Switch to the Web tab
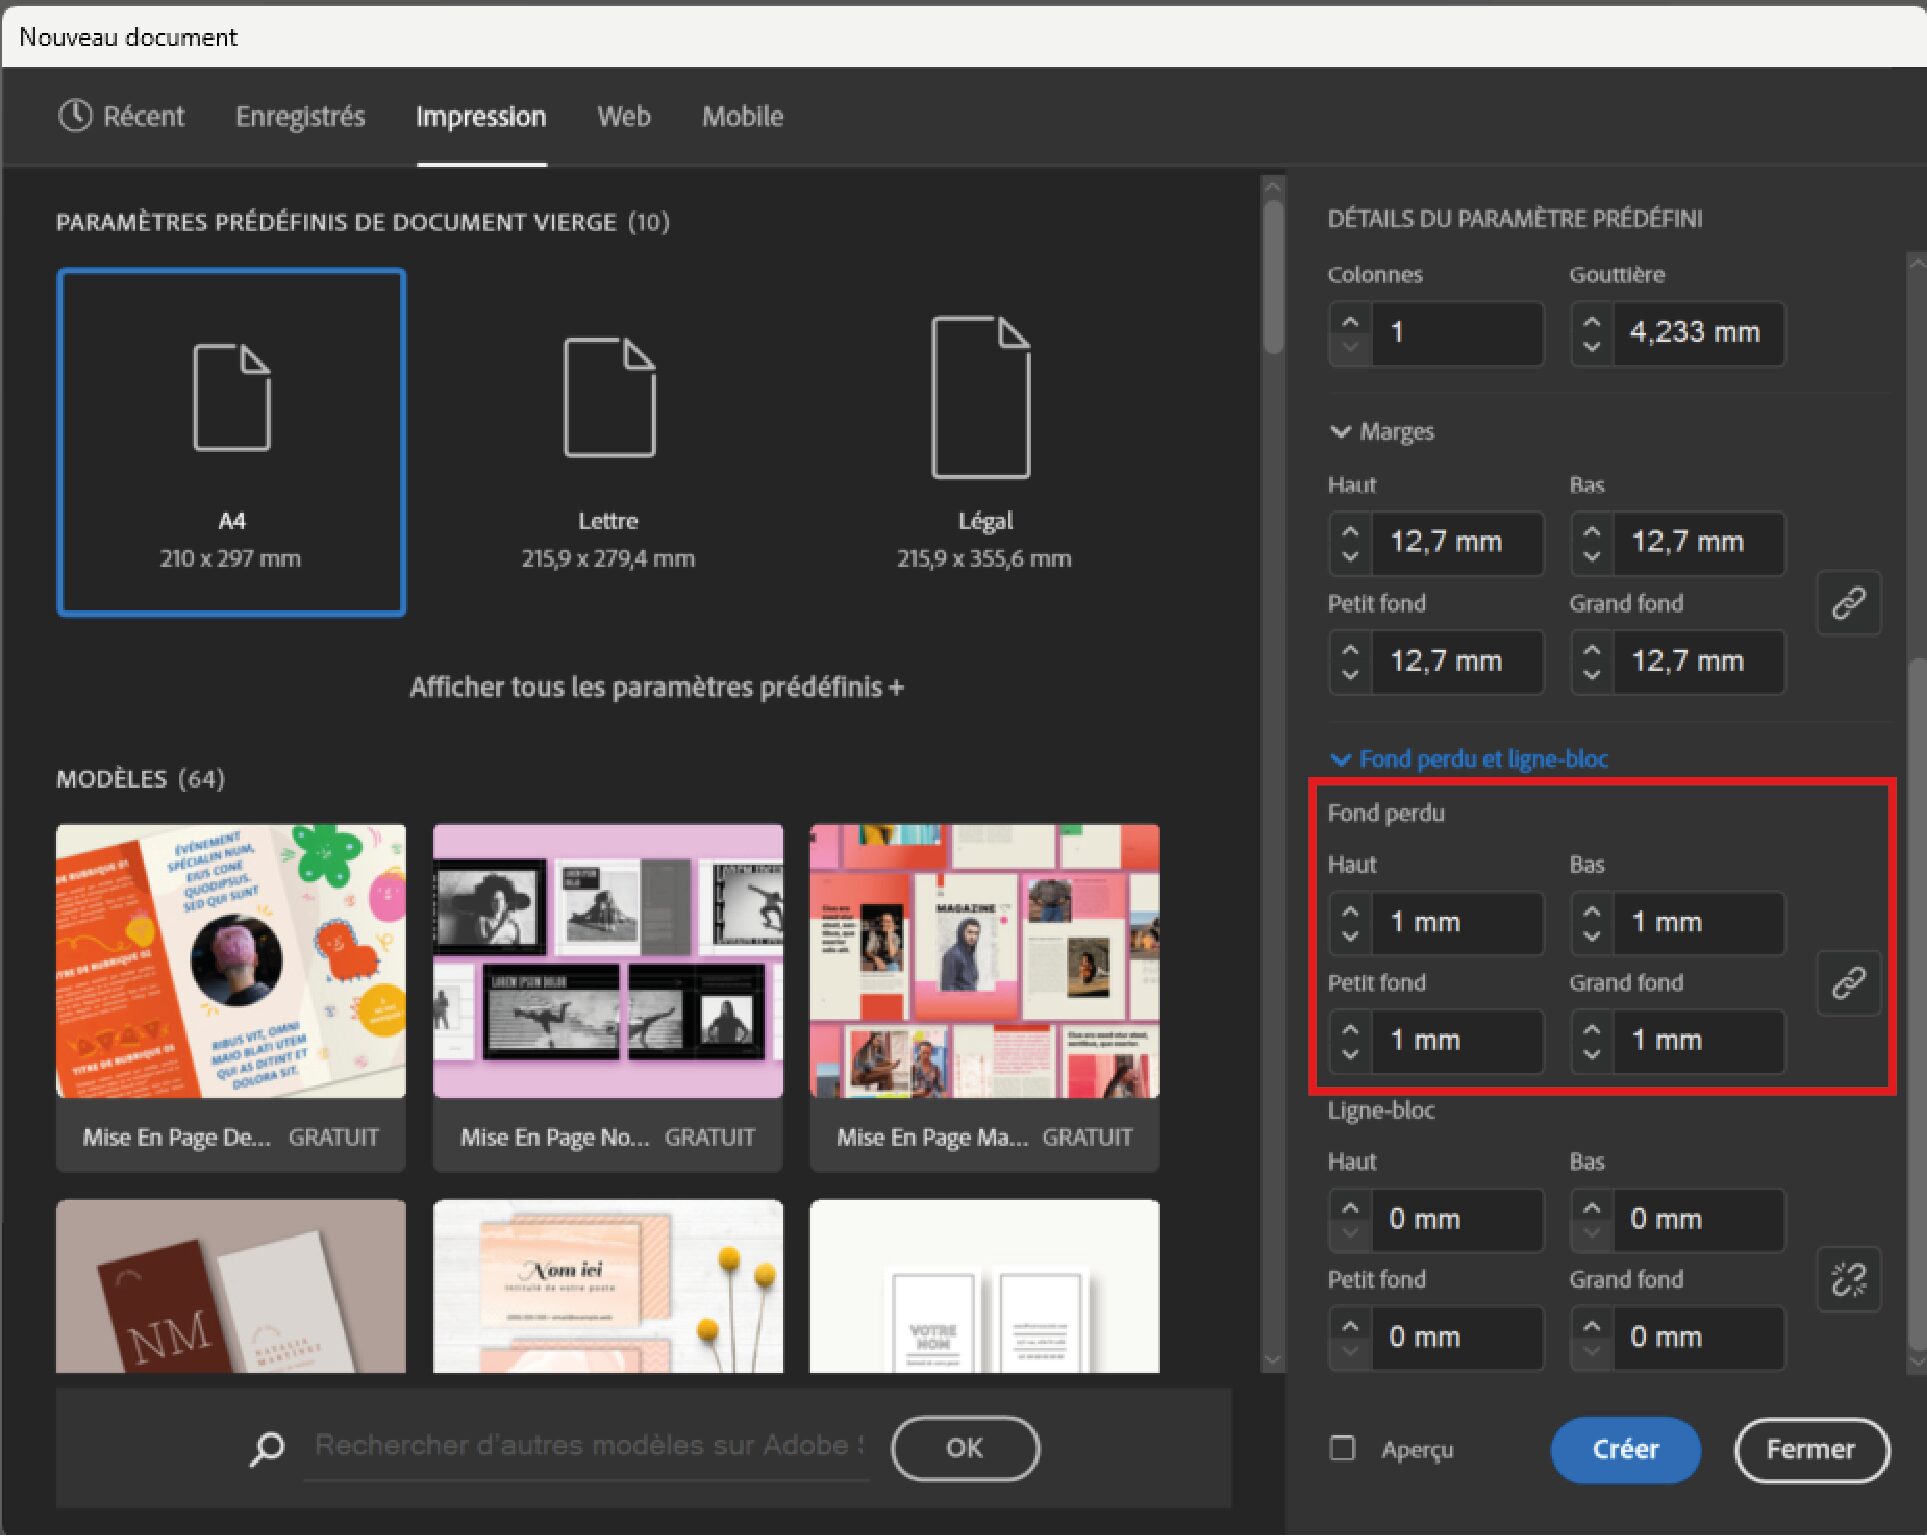 624,117
